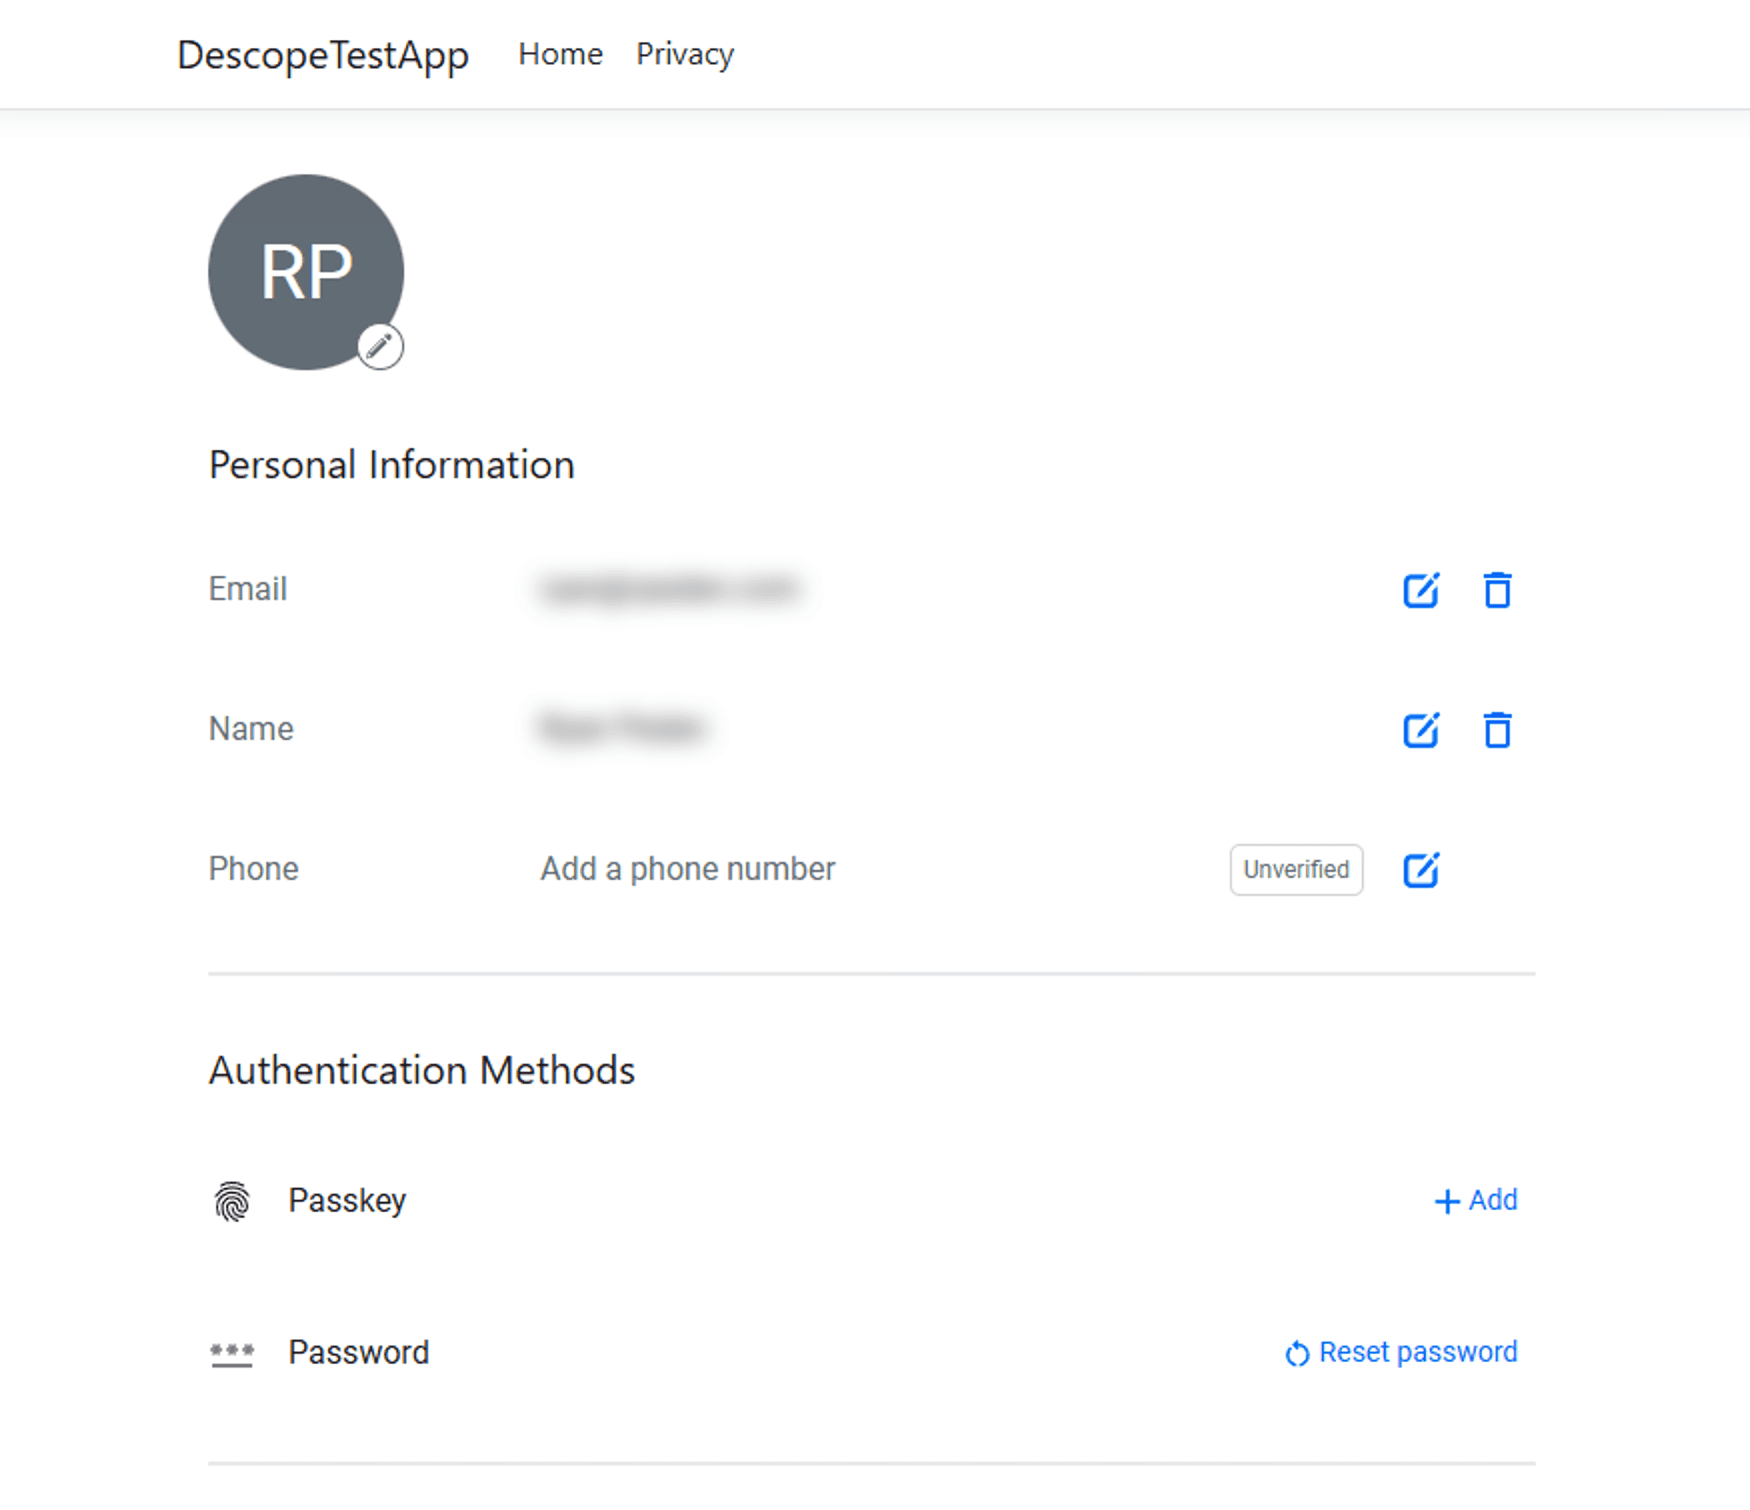Click the Unverified phone badge

pos(1296,870)
